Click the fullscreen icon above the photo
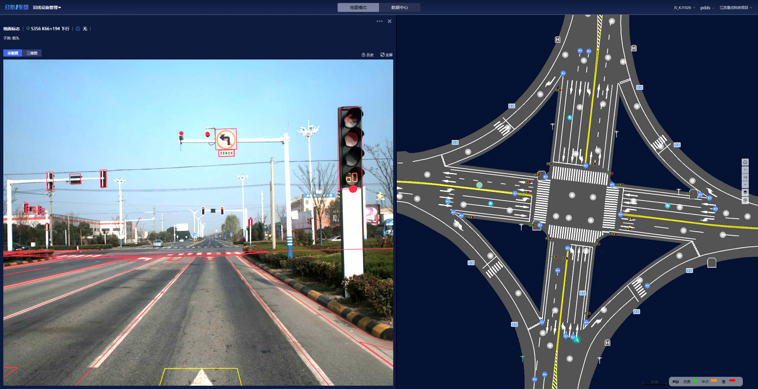 (x=387, y=55)
